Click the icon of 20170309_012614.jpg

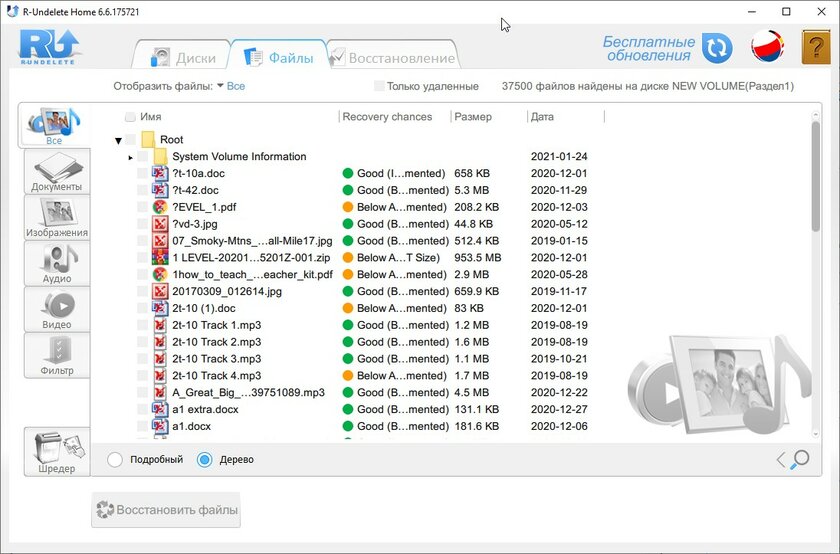pos(160,291)
